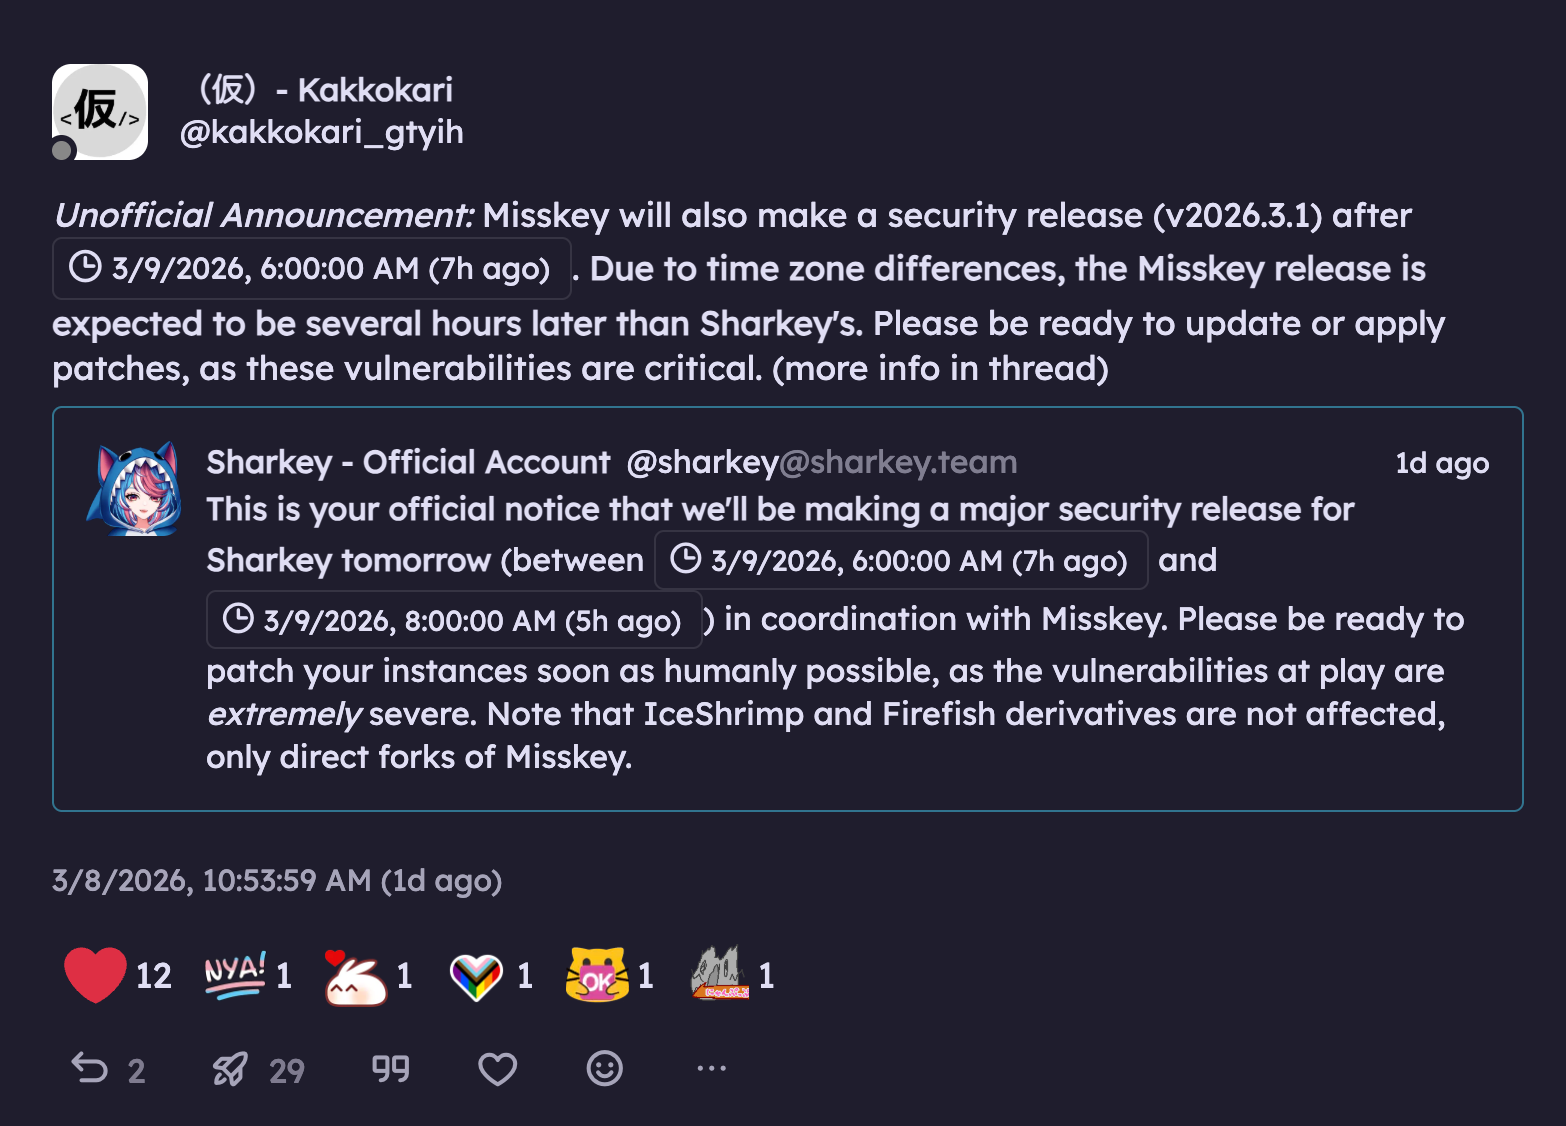Click the quoted note's "1d ago" timestamp
The height and width of the screenshot is (1126, 1566).
pos(1442,463)
